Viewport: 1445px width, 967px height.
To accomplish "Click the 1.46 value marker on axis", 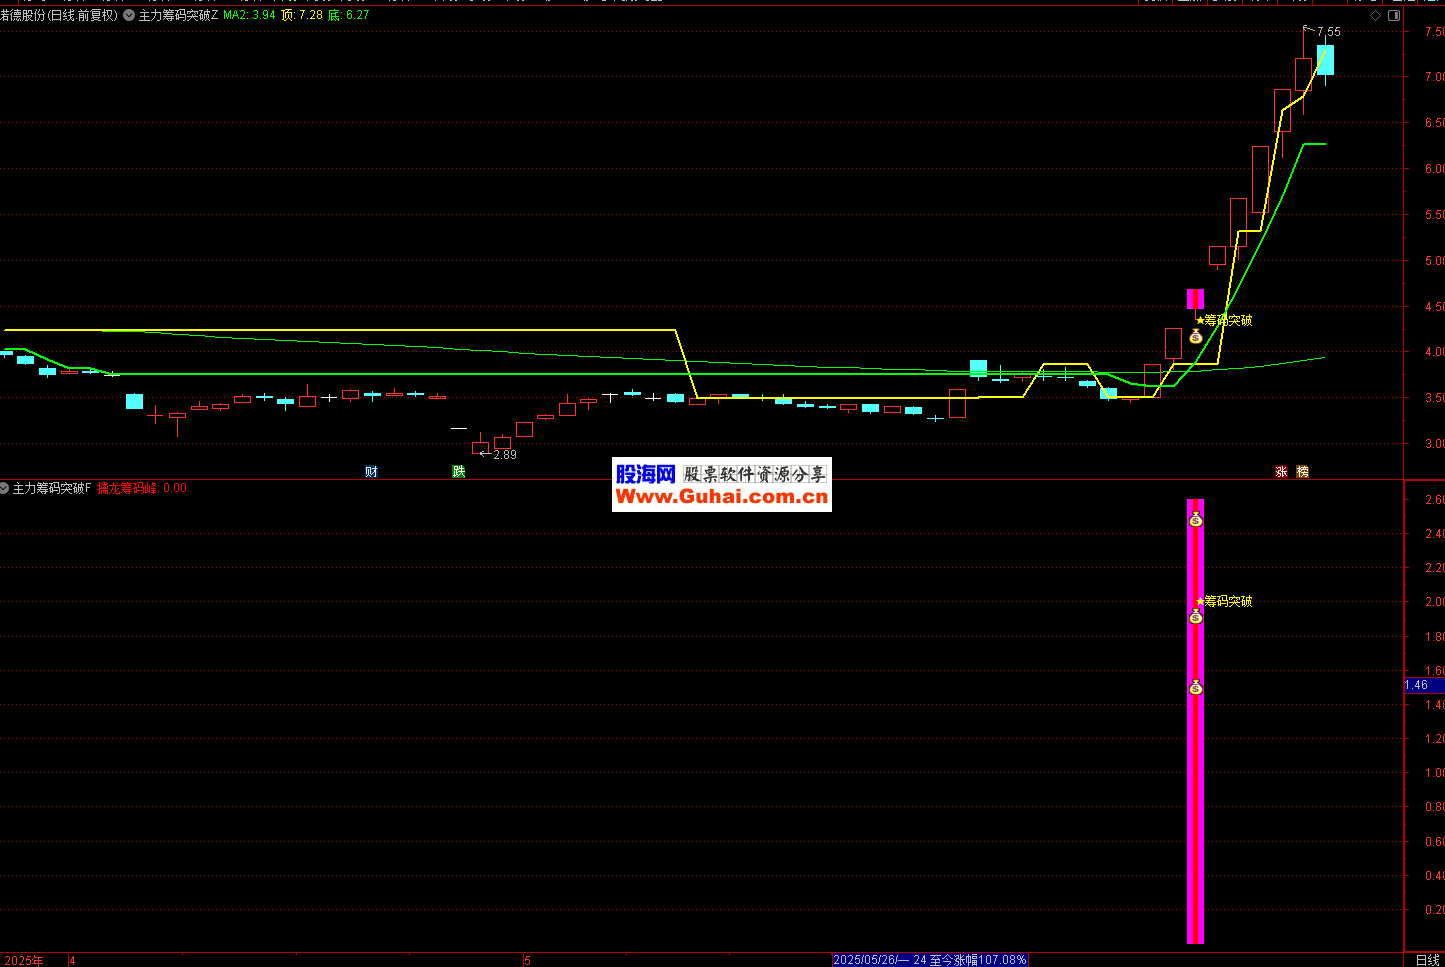I will coord(1424,685).
